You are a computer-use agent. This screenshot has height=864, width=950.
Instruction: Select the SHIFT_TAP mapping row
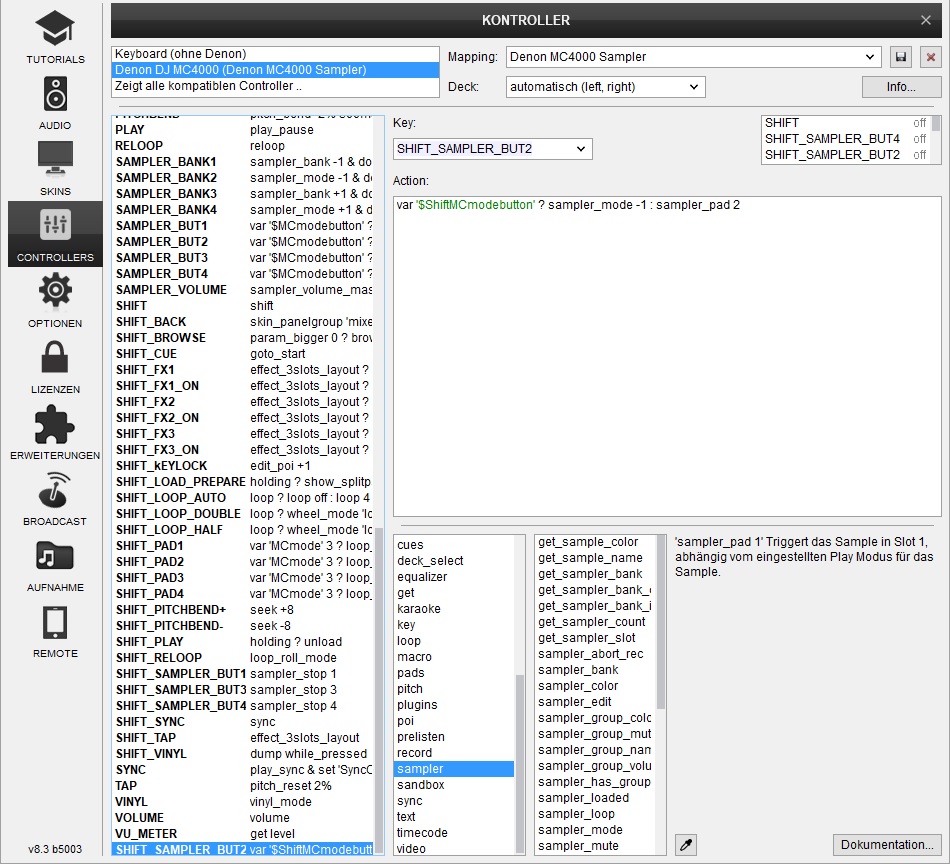(x=244, y=737)
